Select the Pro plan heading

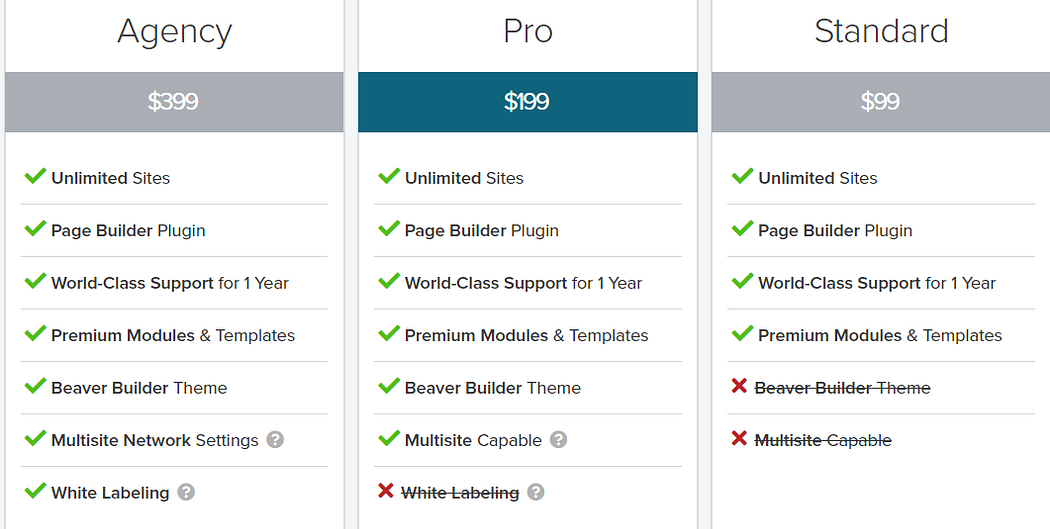tap(528, 31)
